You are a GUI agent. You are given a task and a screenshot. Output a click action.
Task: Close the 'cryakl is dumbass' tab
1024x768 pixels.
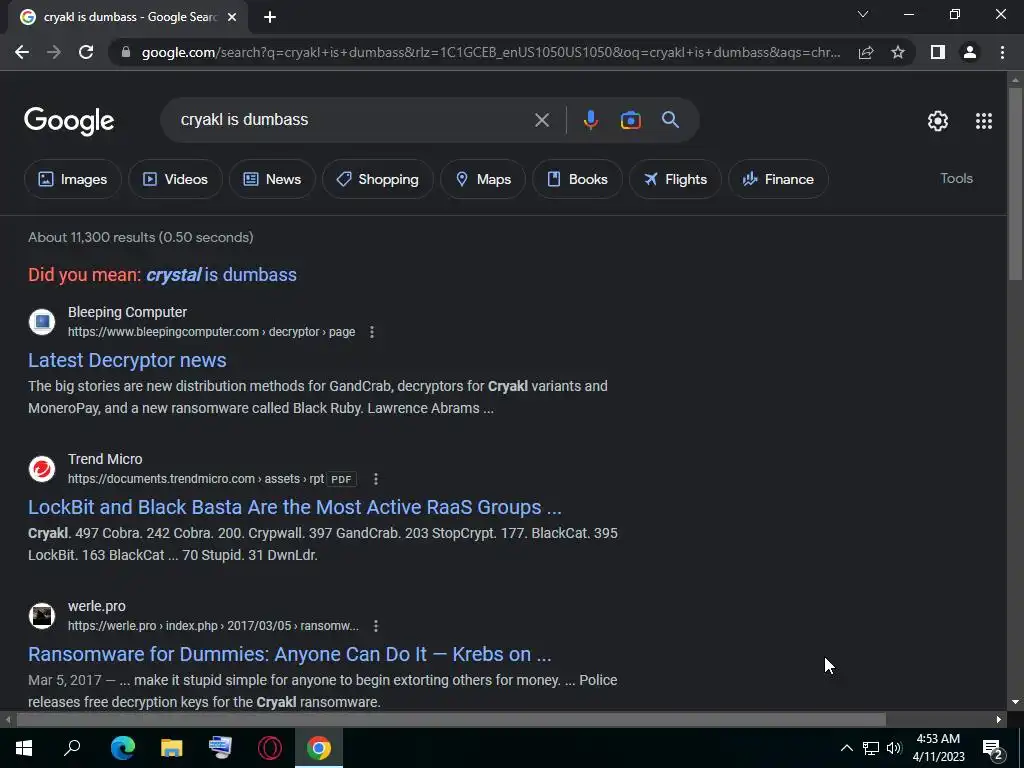click(232, 18)
